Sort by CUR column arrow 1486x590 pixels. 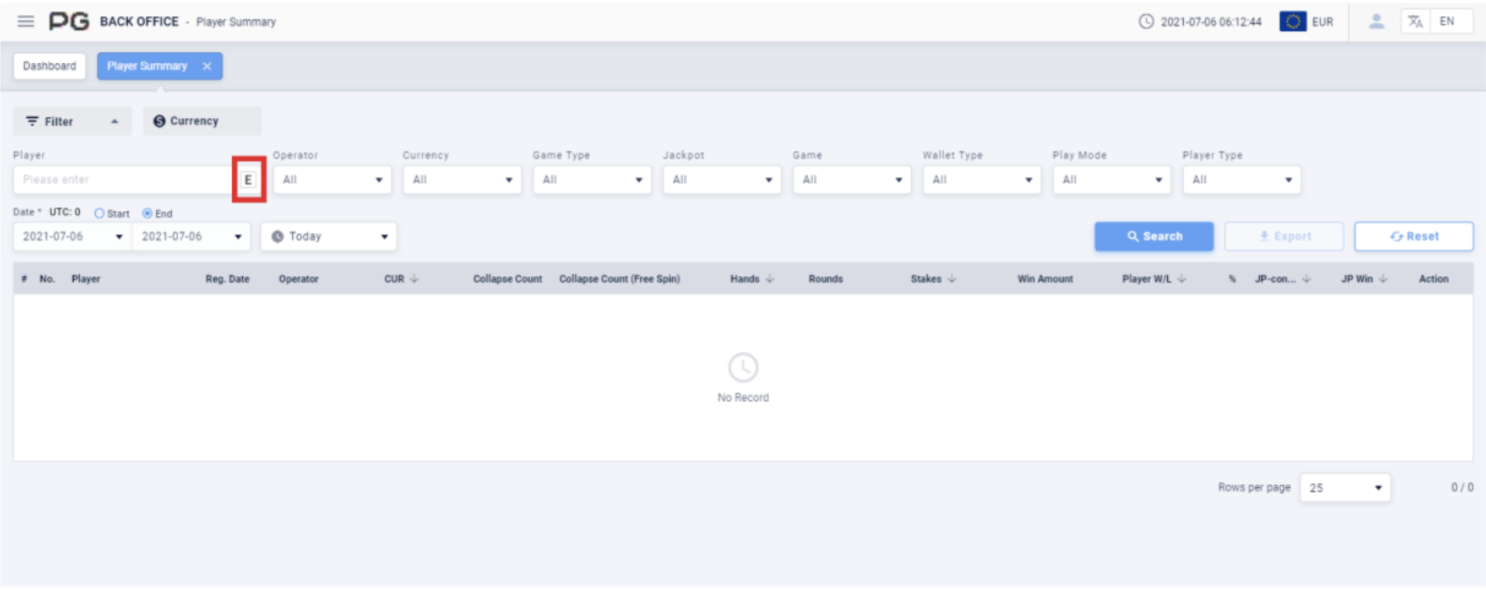(414, 279)
